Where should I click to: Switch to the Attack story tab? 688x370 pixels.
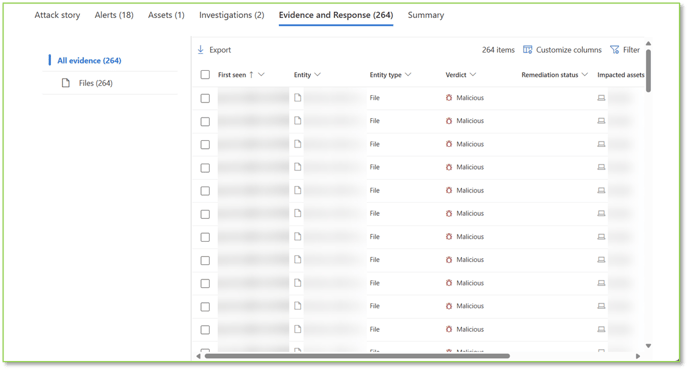click(57, 15)
